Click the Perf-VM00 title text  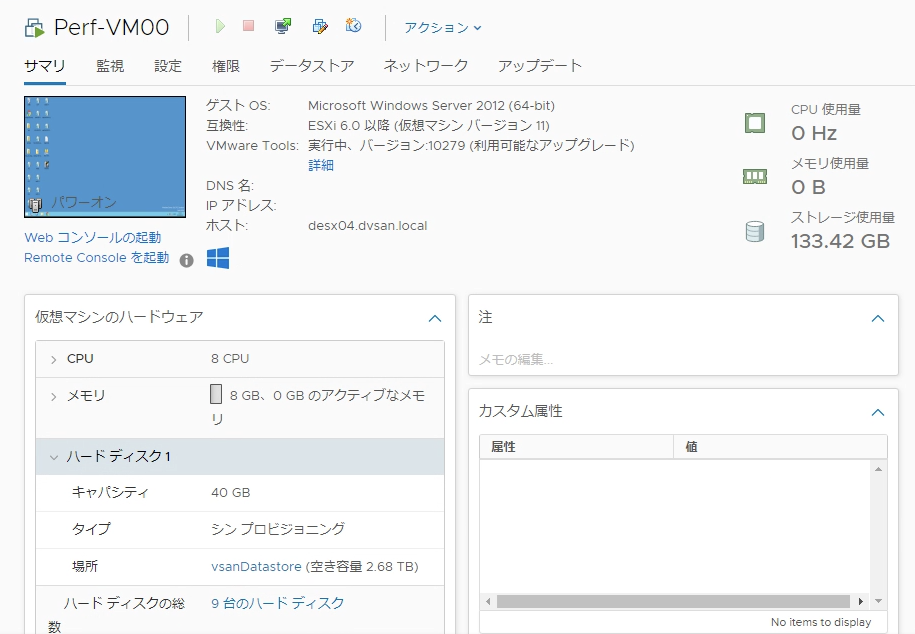(x=111, y=27)
